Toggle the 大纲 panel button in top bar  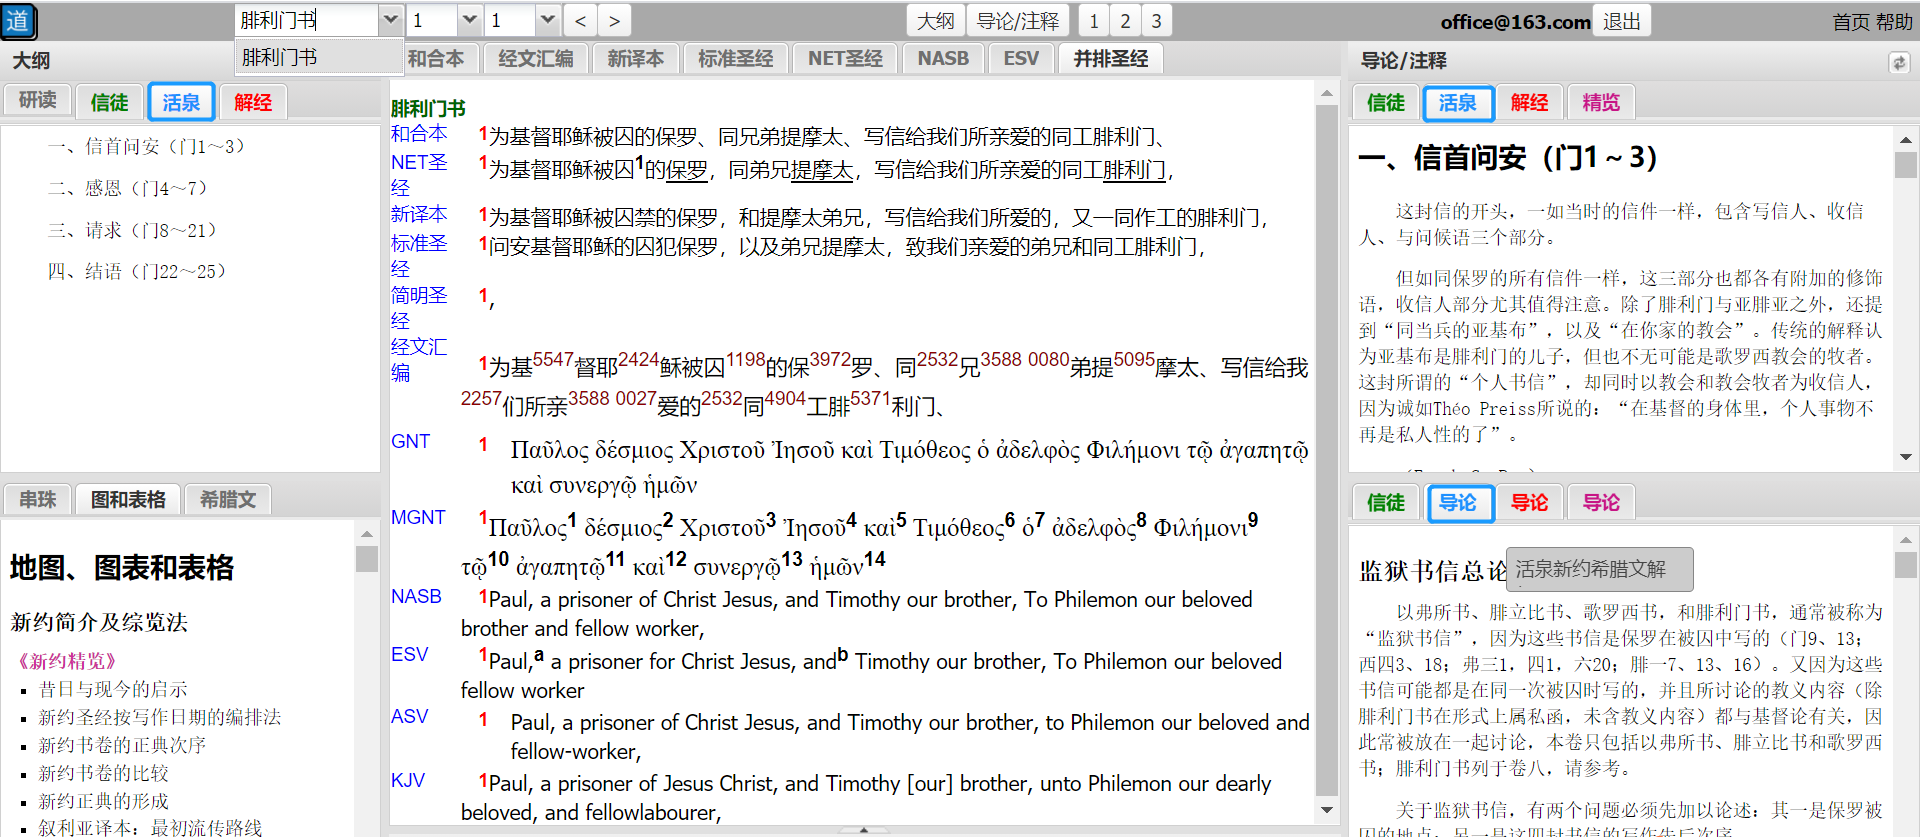click(935, 21)
